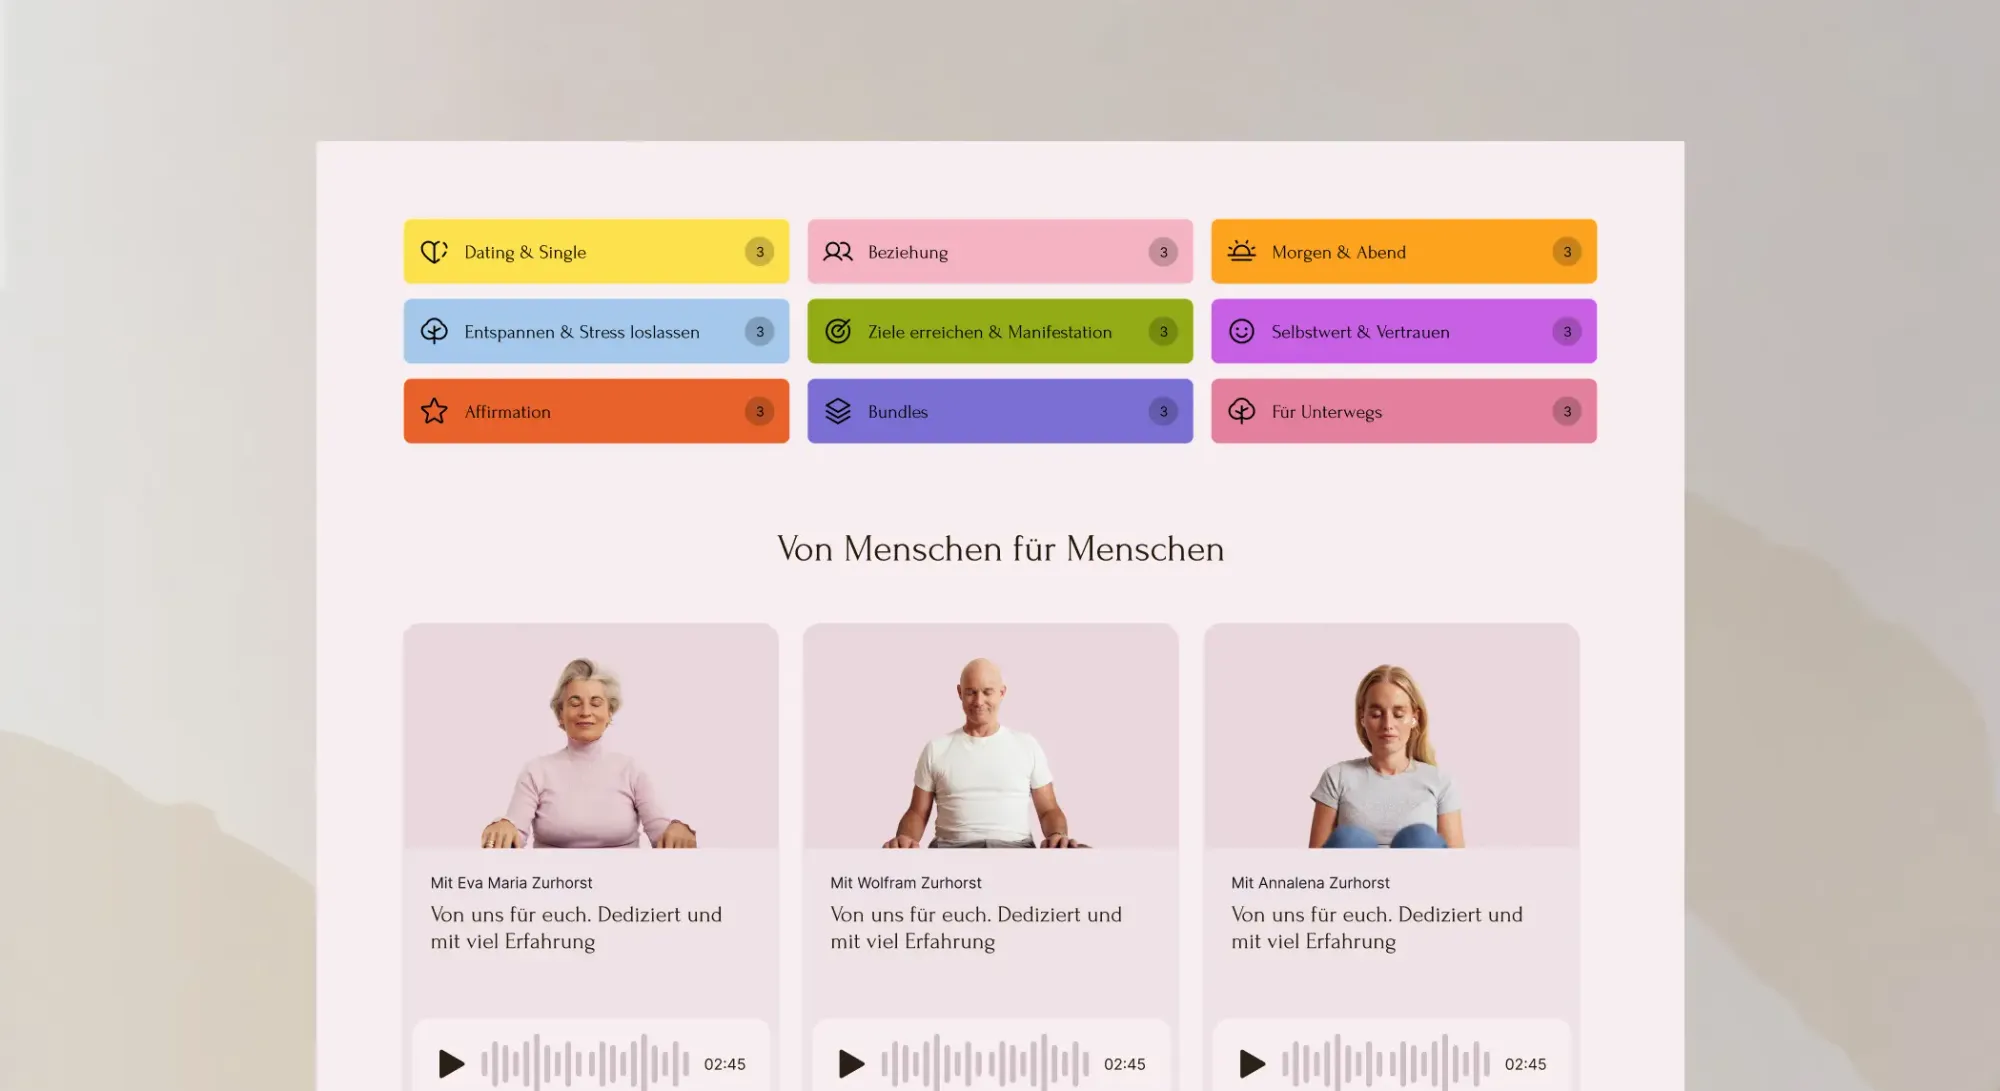Click count badge on Selbstwert & Vertrauen

[x=1567, y=331]
